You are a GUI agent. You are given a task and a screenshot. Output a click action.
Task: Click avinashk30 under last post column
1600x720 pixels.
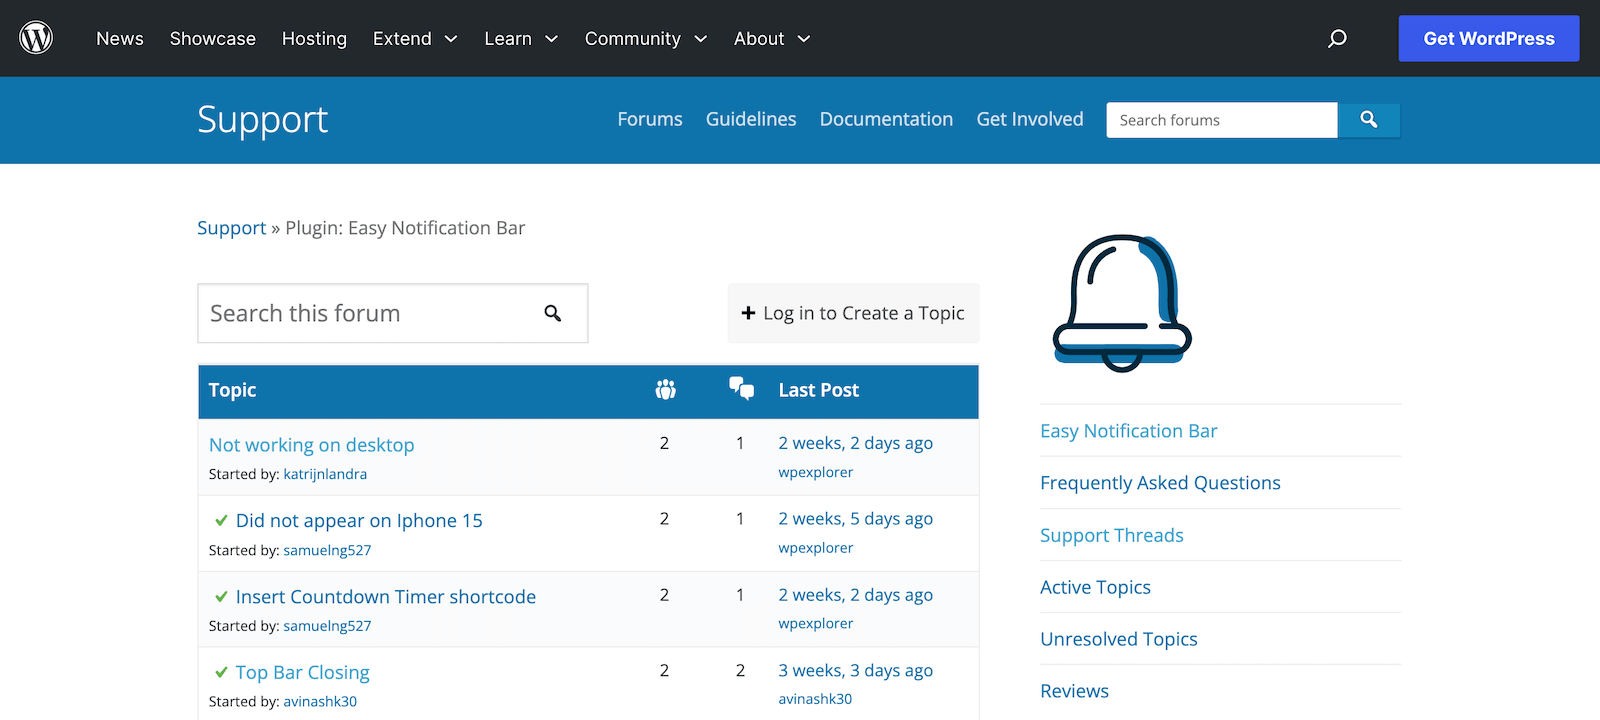[x=815, y=699]
